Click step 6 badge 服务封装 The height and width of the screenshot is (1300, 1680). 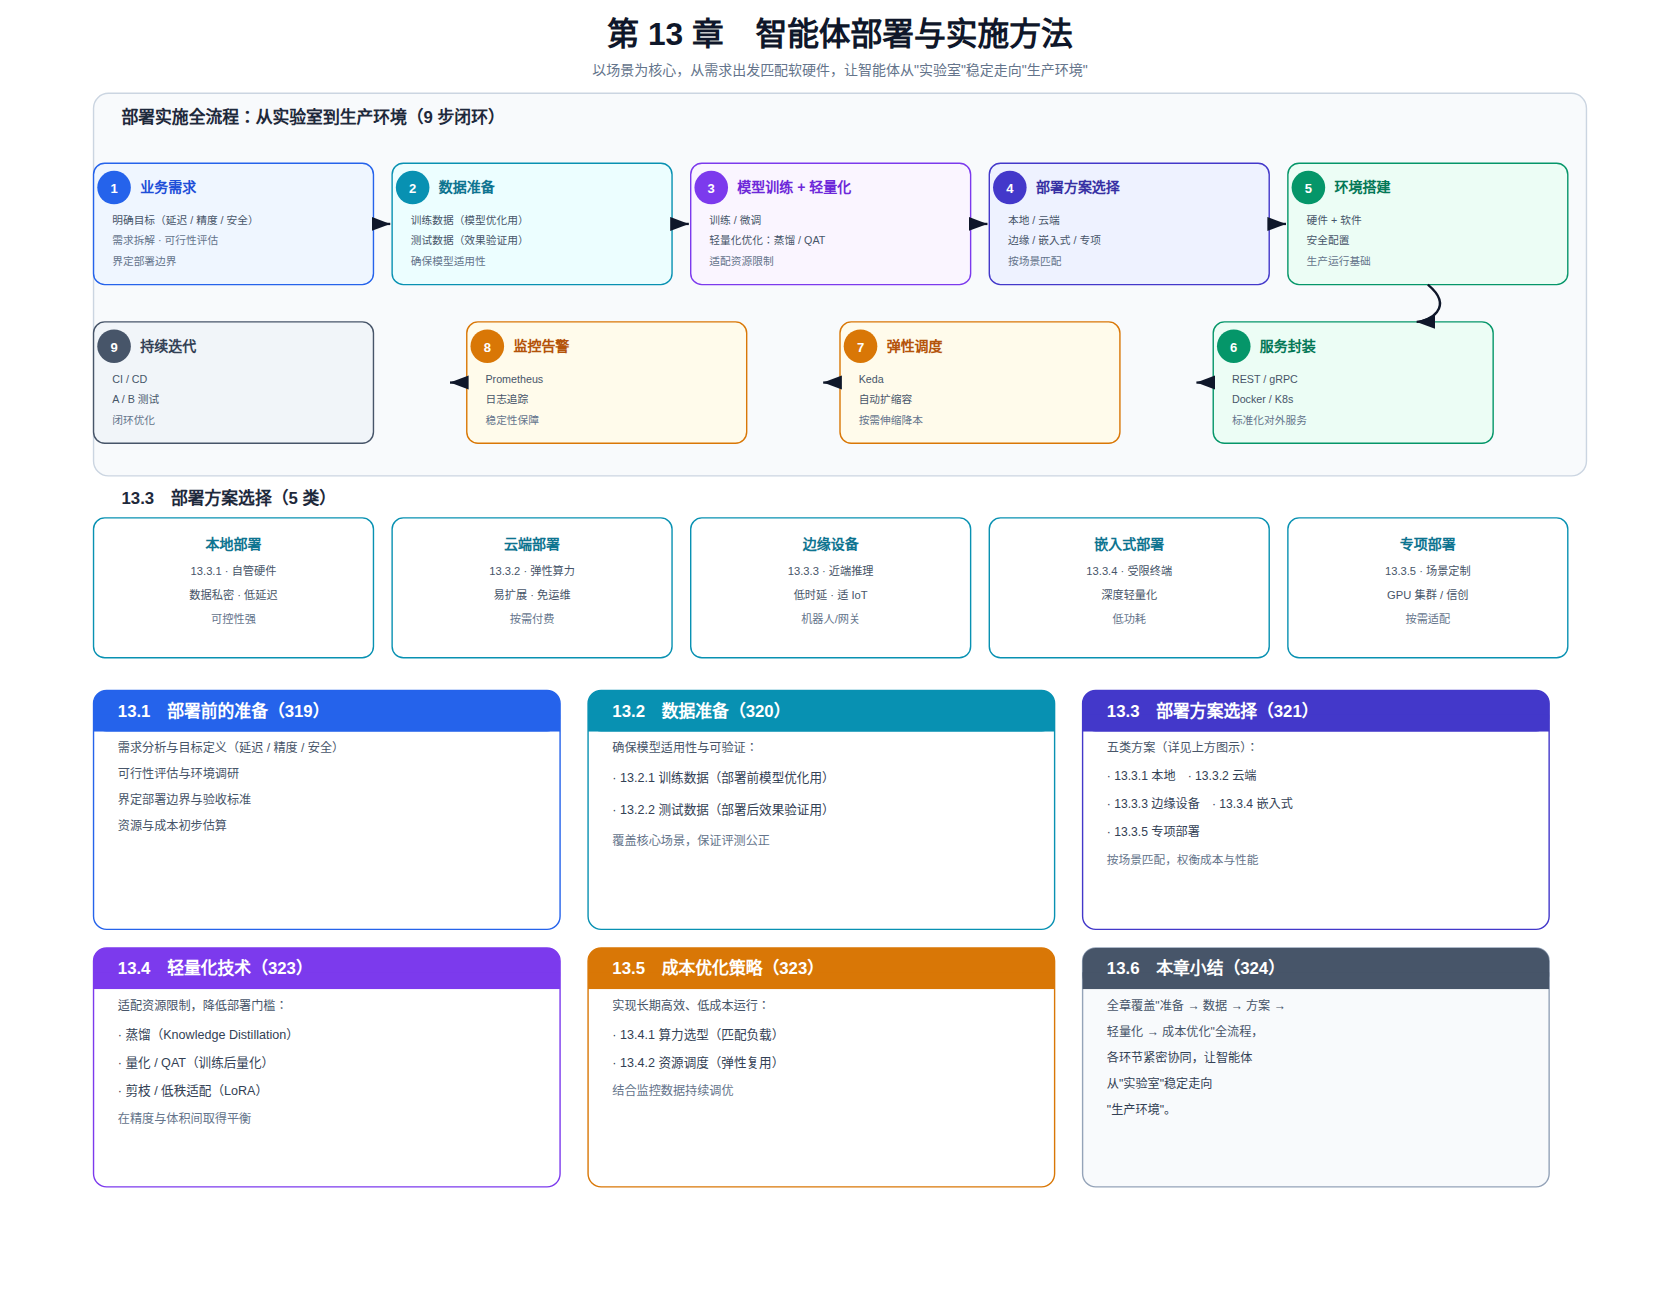tap(1234, 347)
